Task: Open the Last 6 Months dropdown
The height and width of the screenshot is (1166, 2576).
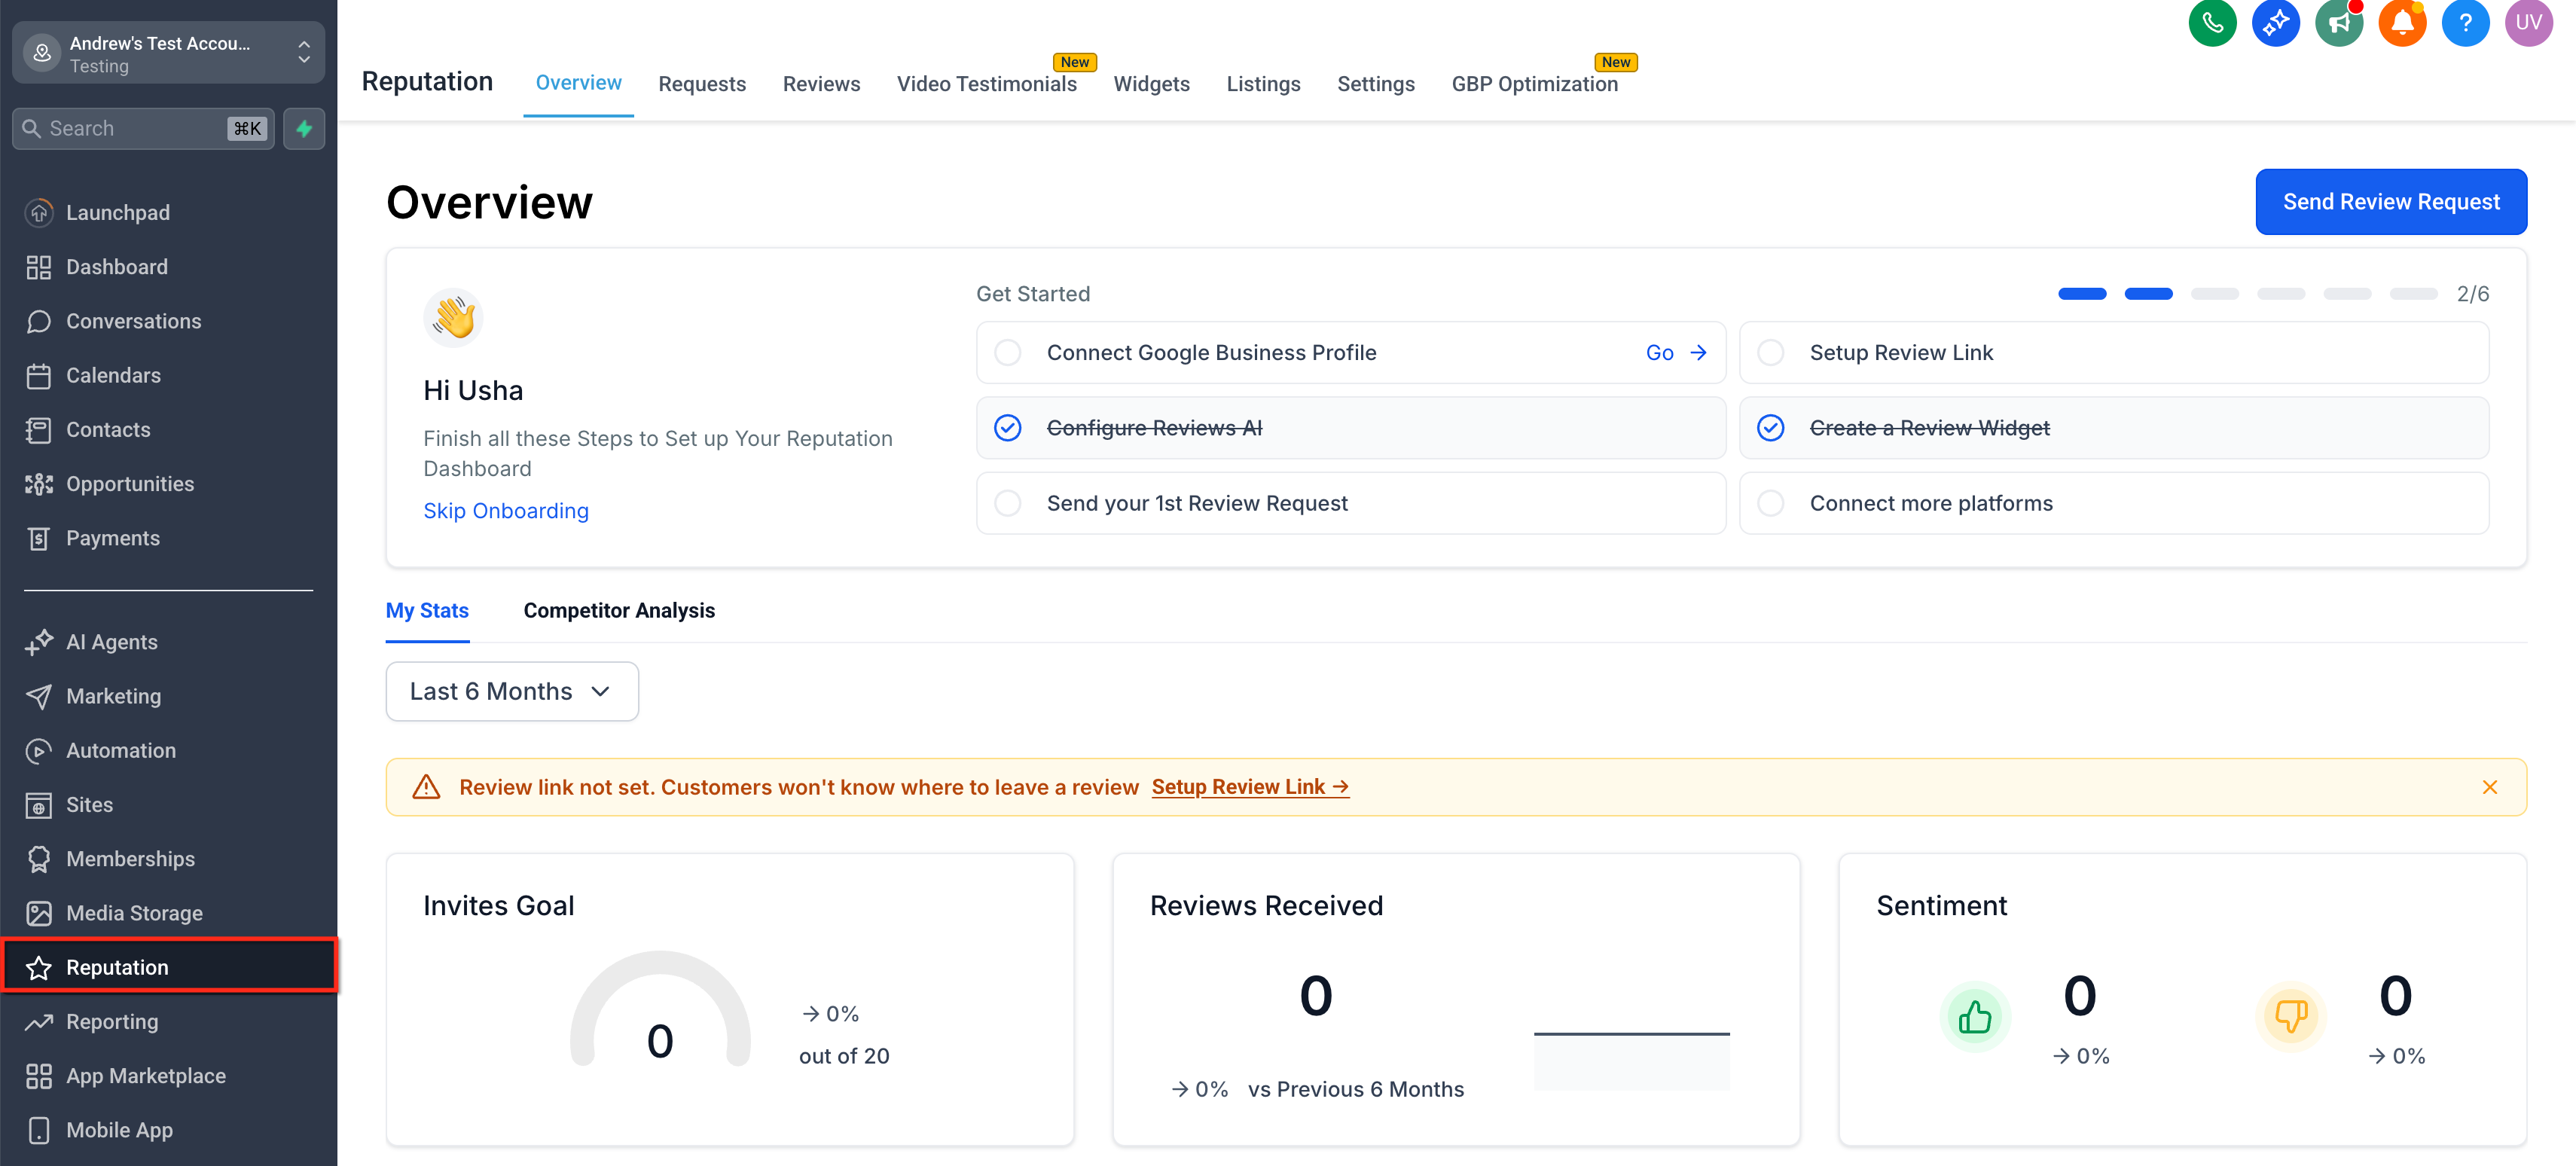Action: [x=511, y=692]
